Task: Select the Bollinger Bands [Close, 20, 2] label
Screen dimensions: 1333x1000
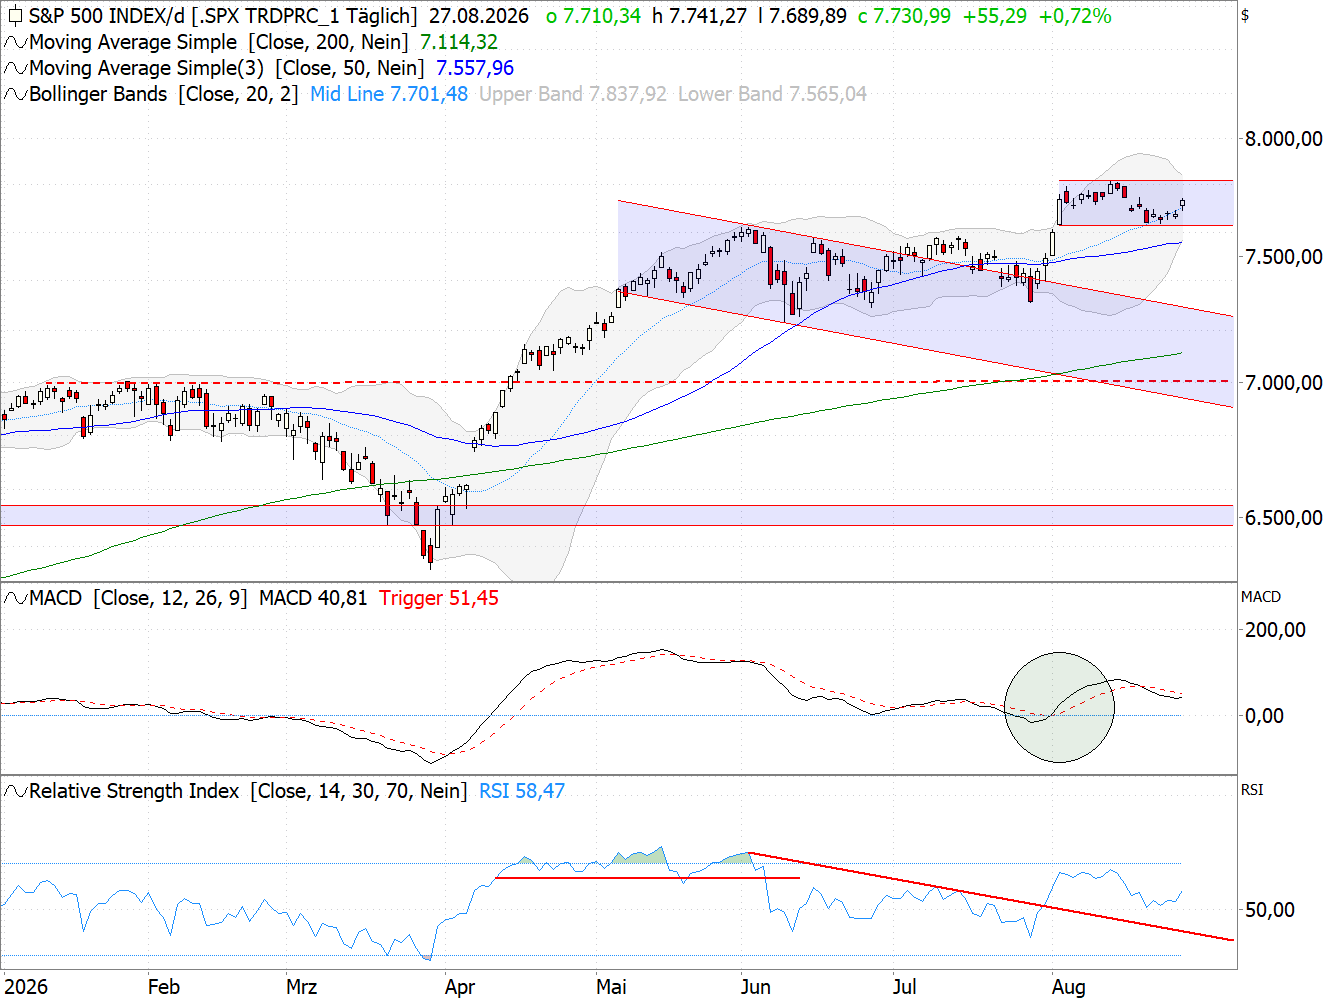Action: pyautogui.click(x=164, y=94)
